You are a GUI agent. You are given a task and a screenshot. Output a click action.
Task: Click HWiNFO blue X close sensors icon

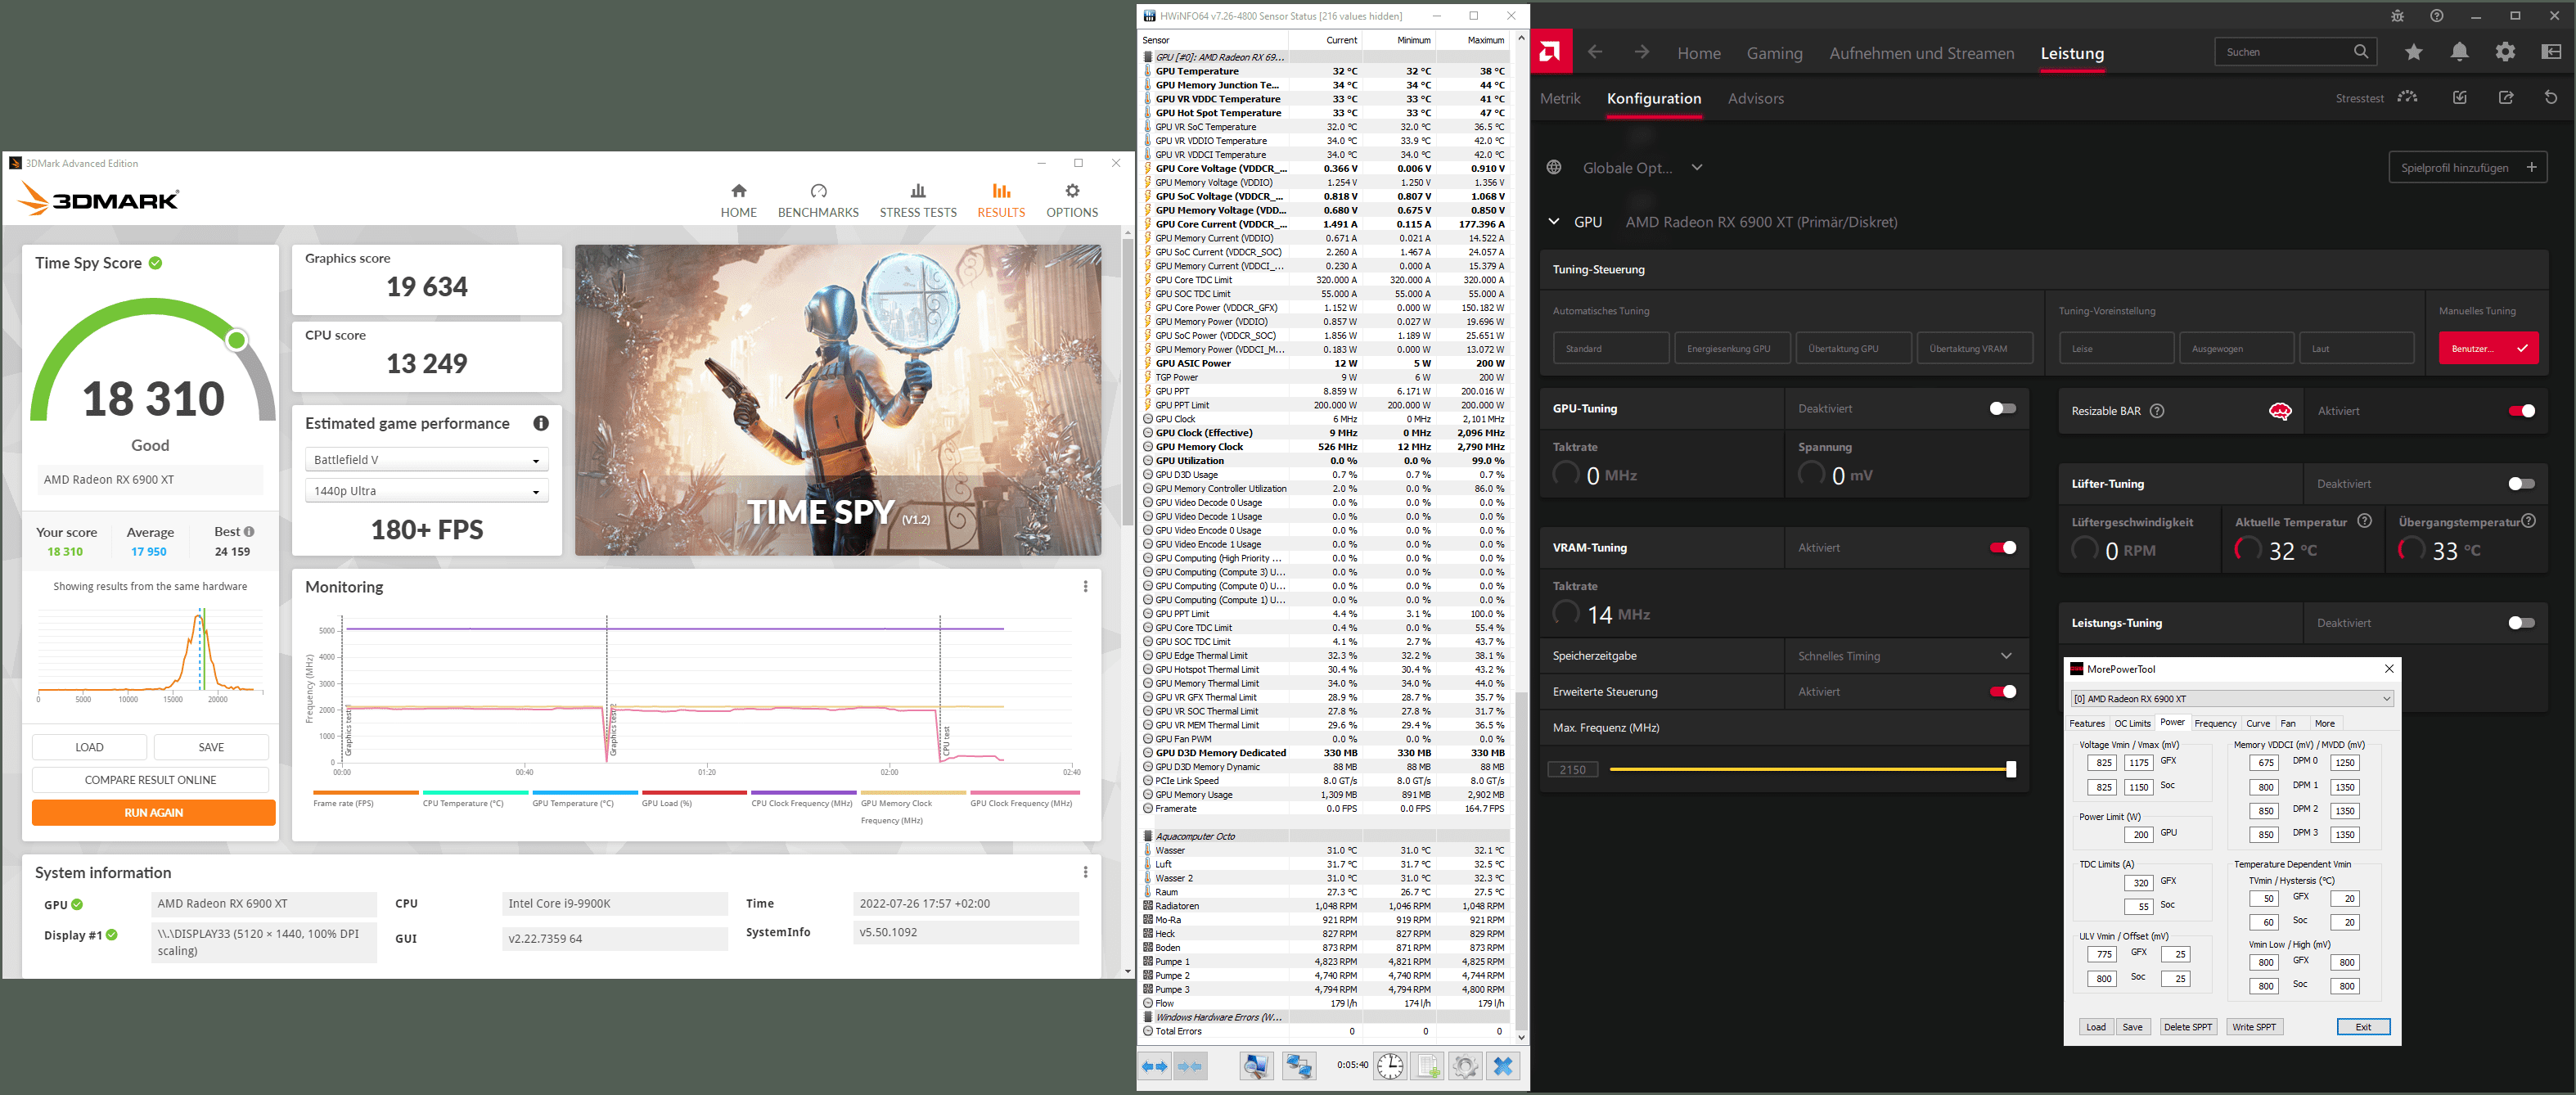click(x=1502, y=1066)
